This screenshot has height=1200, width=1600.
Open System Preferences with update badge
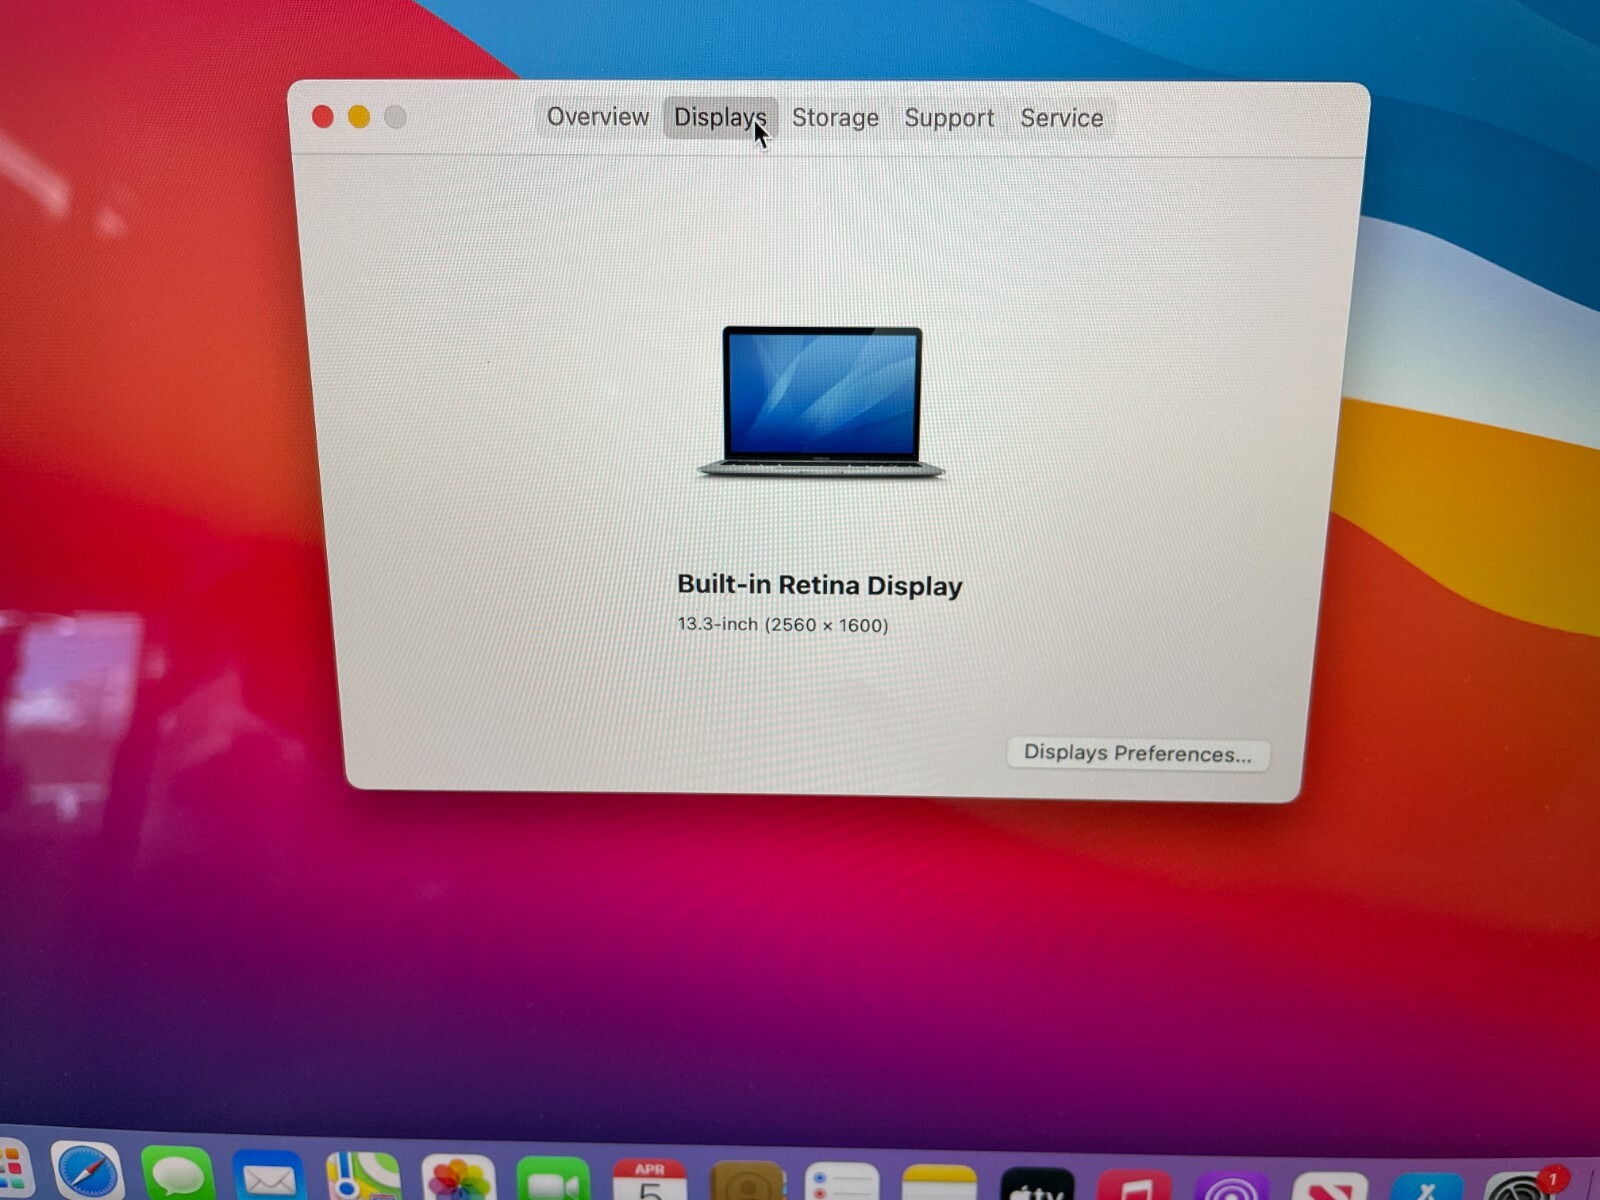tap(1523, 1184)
